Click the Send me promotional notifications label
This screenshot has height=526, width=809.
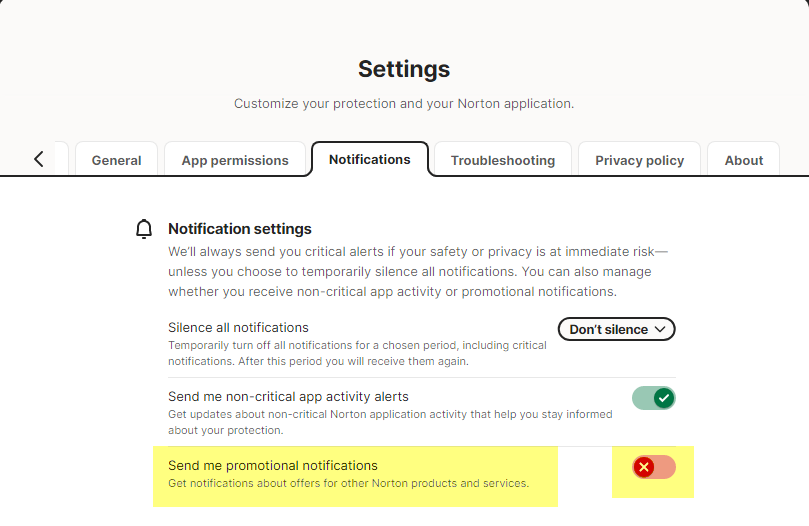pyautogui.click(x=273, y=465)
